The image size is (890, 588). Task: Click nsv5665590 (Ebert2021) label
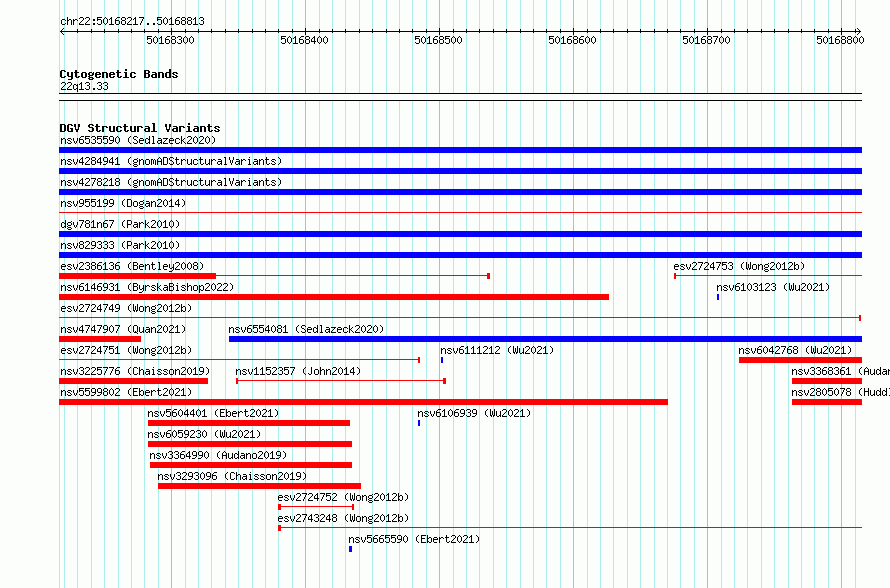pos(414,539)
